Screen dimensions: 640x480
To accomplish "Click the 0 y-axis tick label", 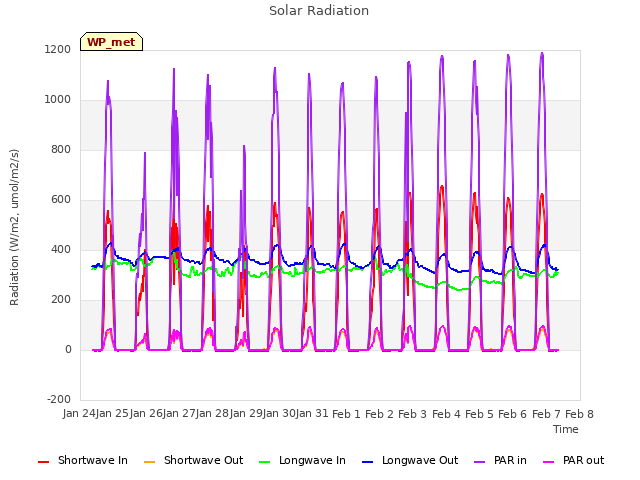I will click(68, 350).
